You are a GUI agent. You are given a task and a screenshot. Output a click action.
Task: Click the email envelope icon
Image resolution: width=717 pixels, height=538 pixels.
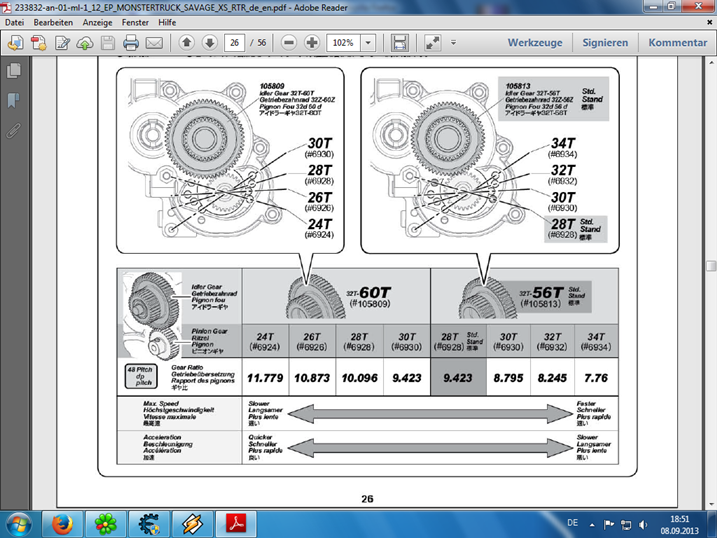pyautogui.click(x=154, y=44)
